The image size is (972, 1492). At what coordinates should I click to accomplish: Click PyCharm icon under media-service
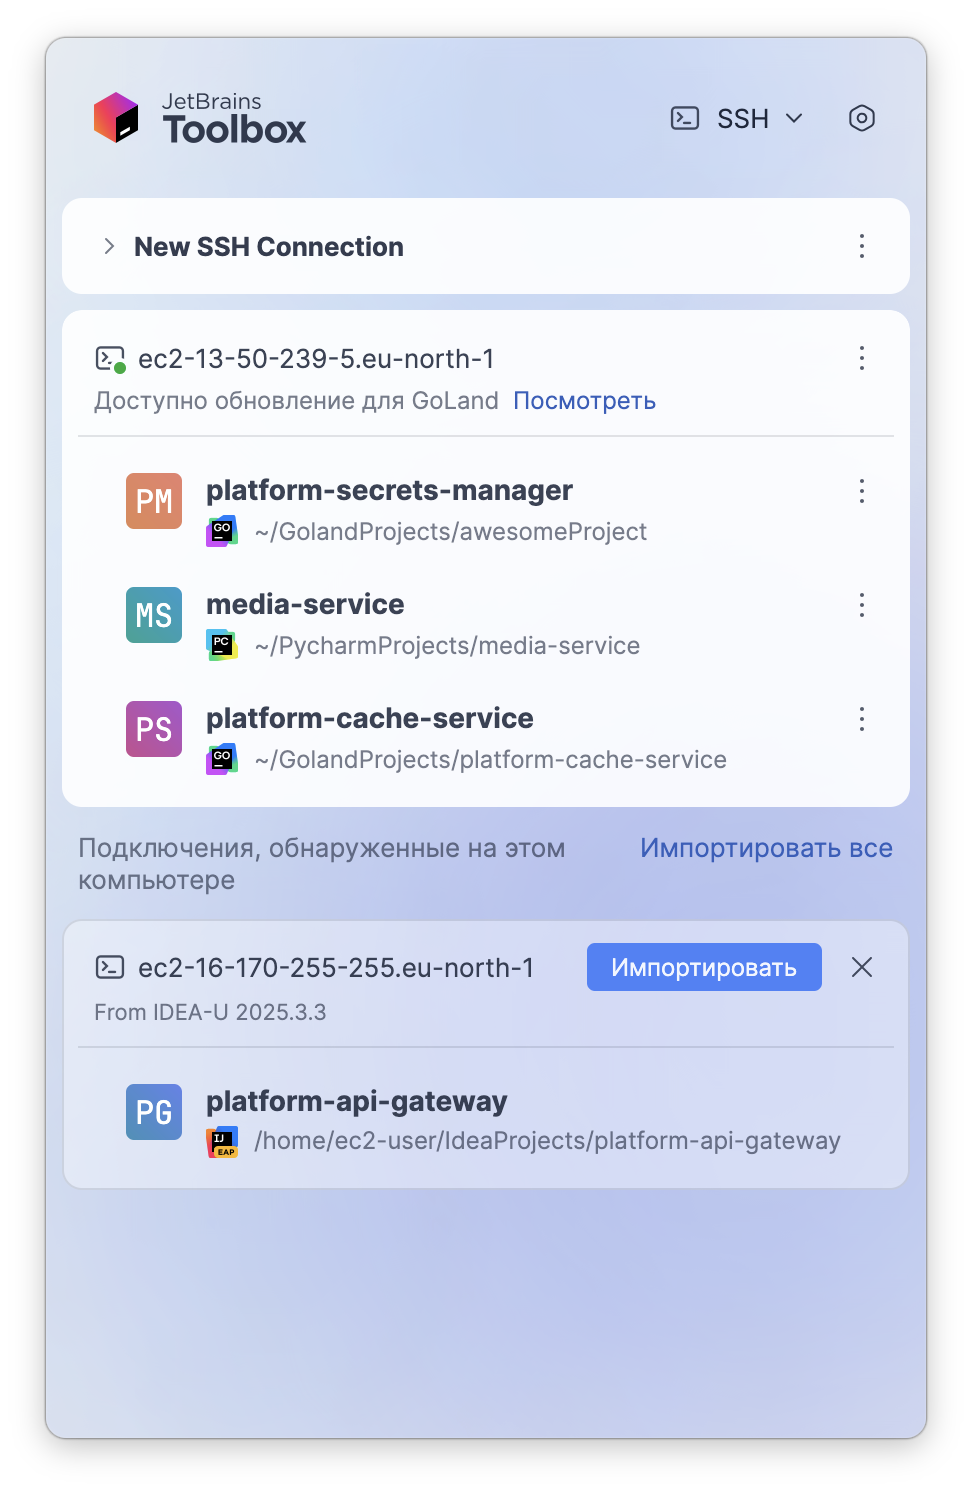pos(222,645)
